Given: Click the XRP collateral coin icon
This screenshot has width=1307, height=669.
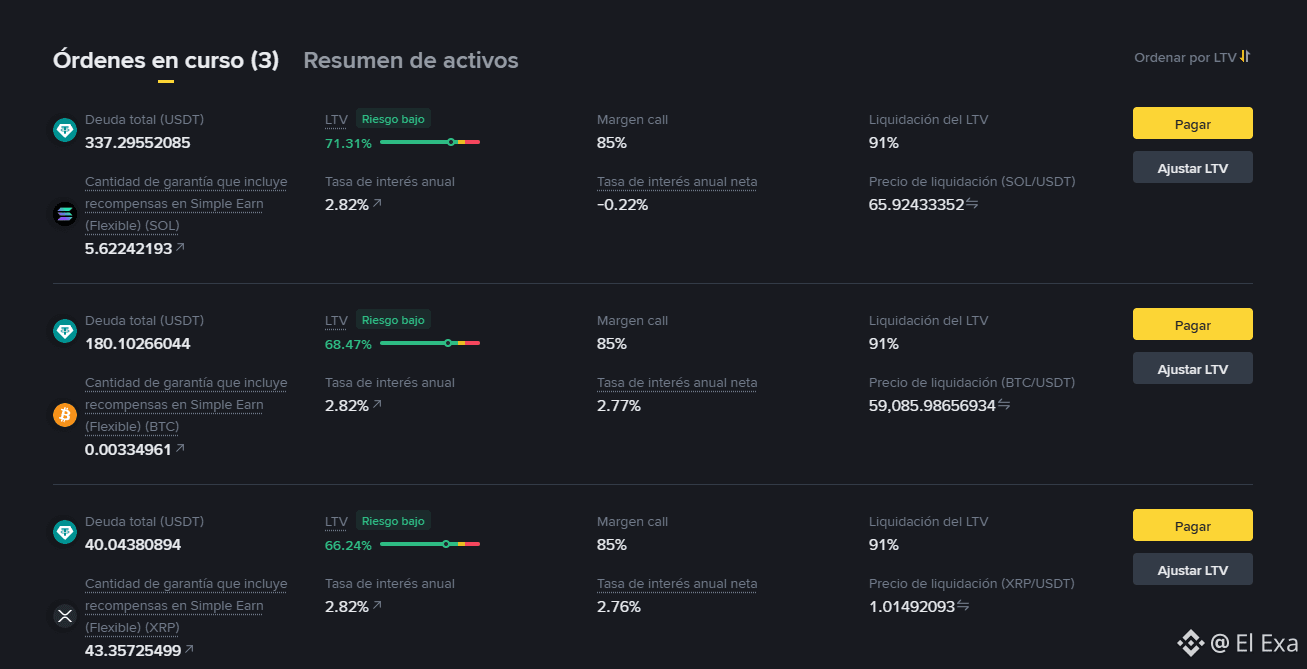Looking at the screenshot, I should point(65,616).
